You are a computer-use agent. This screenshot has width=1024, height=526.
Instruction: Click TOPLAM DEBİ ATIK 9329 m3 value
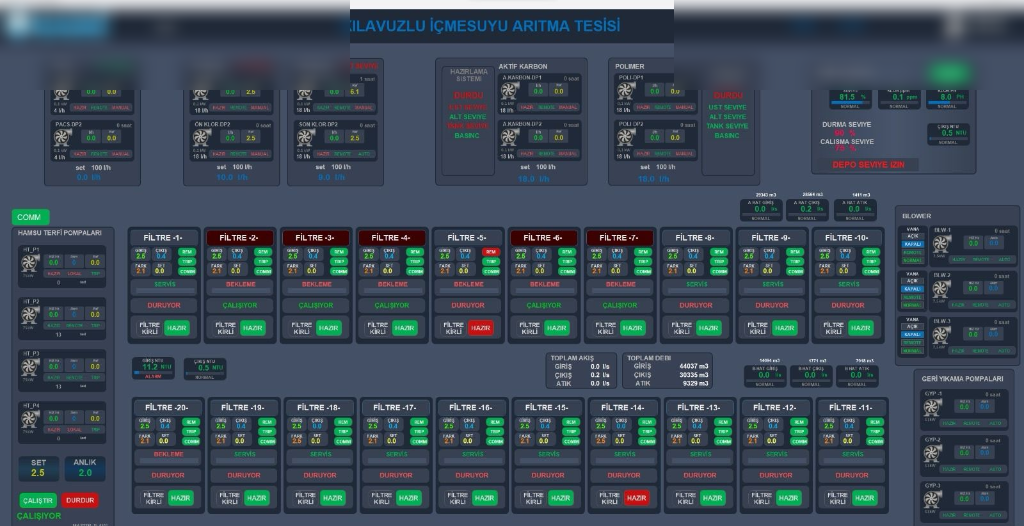695,384
